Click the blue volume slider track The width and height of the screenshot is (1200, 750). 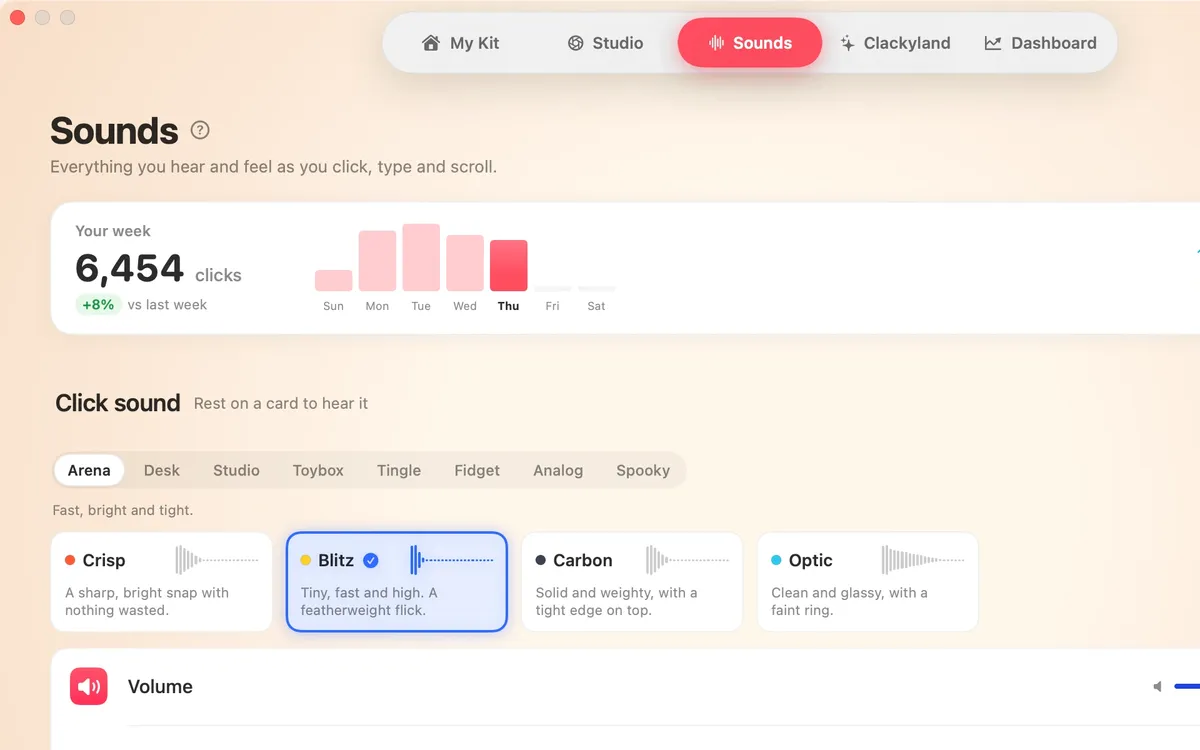(1187, 687)
